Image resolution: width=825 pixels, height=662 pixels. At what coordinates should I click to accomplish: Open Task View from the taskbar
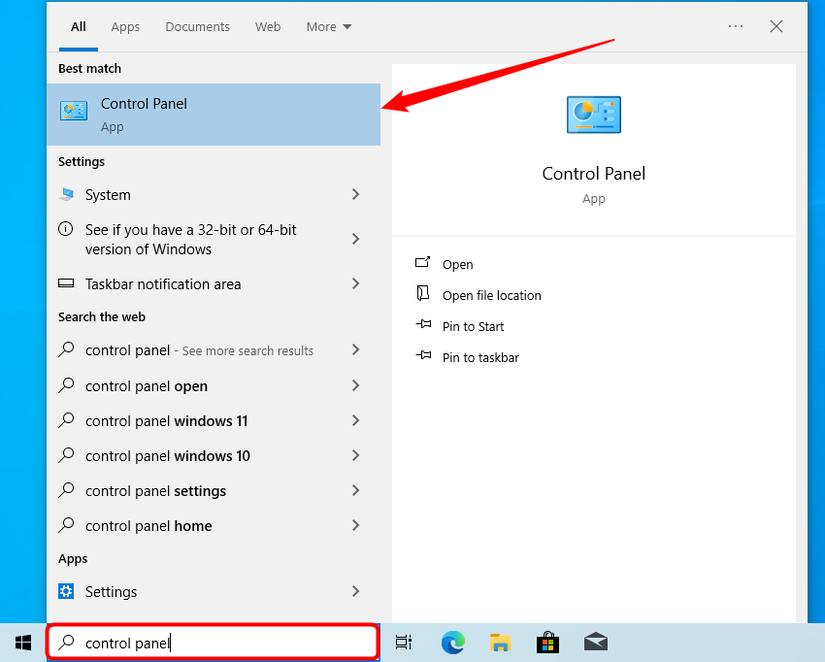pyautogui.click(x=403, y=642)
